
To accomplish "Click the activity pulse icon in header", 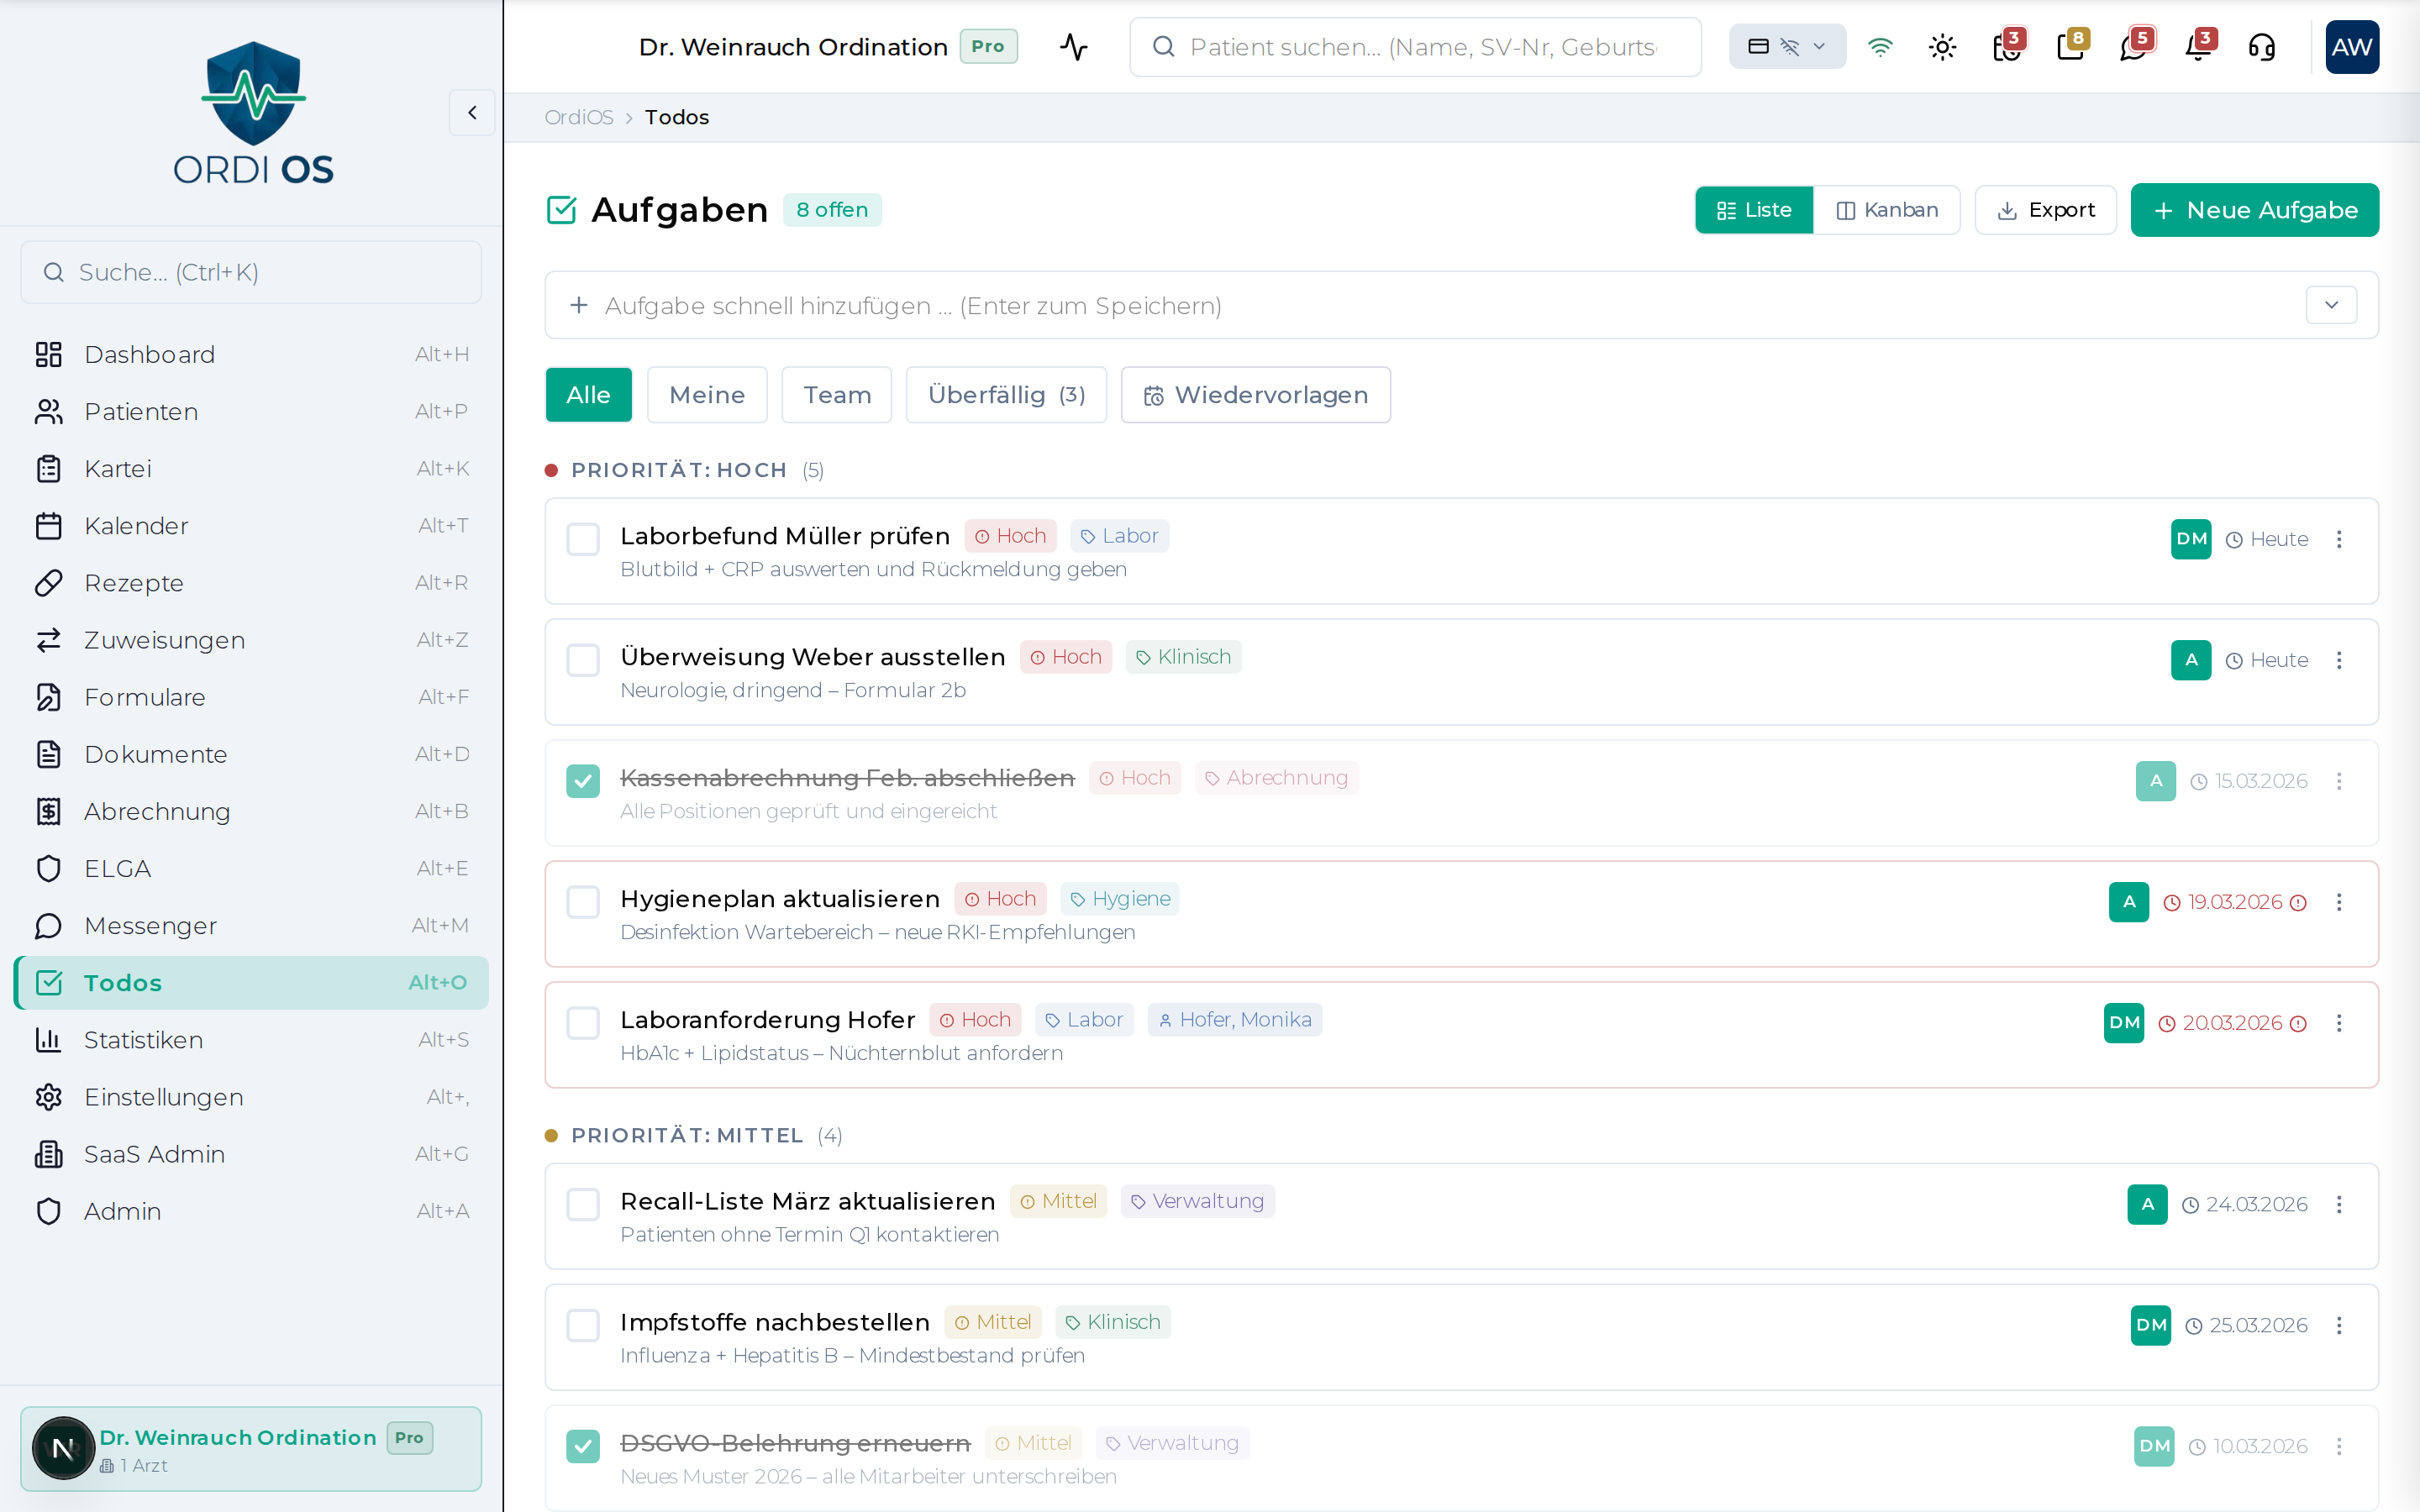I will point(1074,47).
